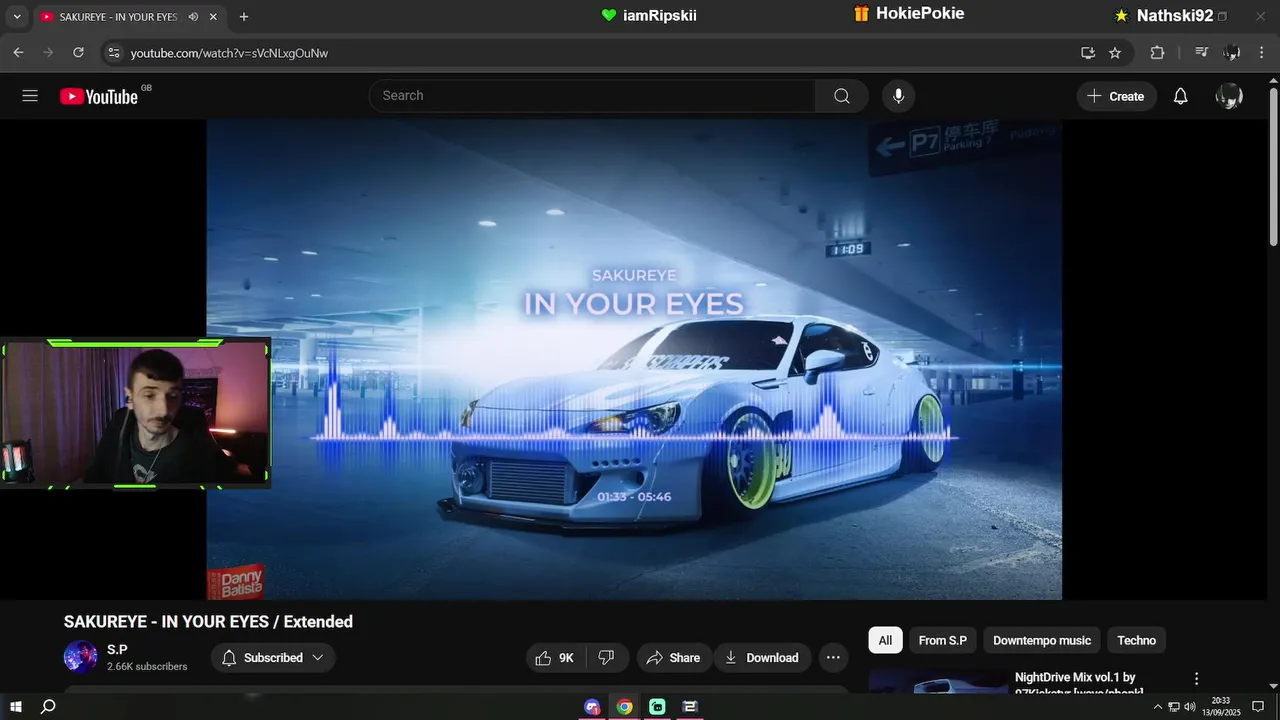This screenshot has width=1280, height=720.
Task: Click the search magnifier button
Action: point(841,96)
